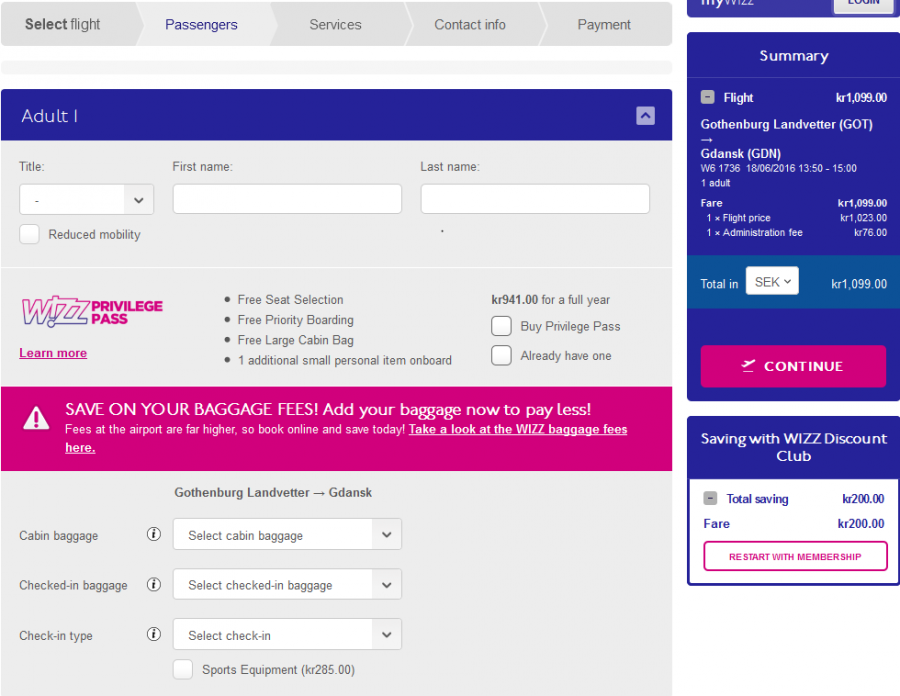The height and width of the screenshot is (696, 900).
Task: Click the 'kr941.00 for a full year' text
Action: point(550,300)
